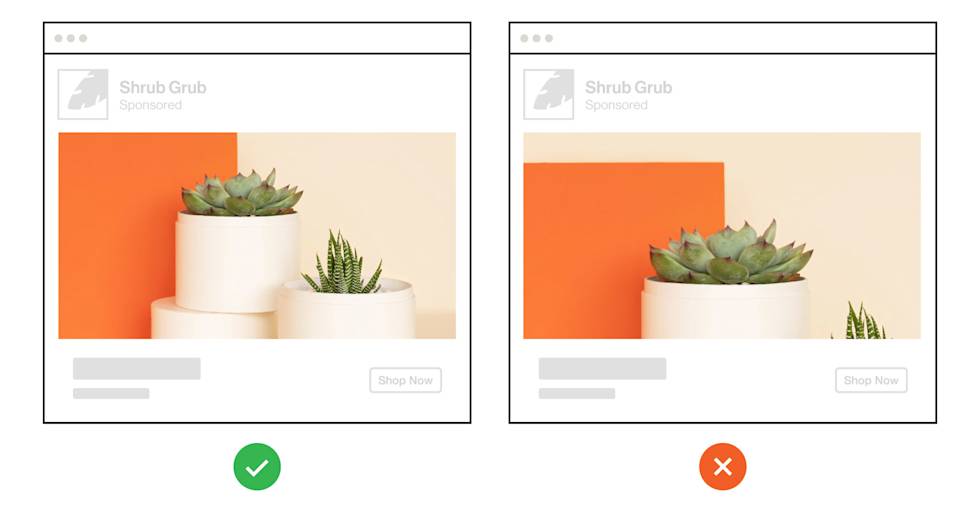The width and height of the screenshot is (980, 513).
Task: Click small gray subtext placeholder in left ad
Action: click(x=111, y=394)
